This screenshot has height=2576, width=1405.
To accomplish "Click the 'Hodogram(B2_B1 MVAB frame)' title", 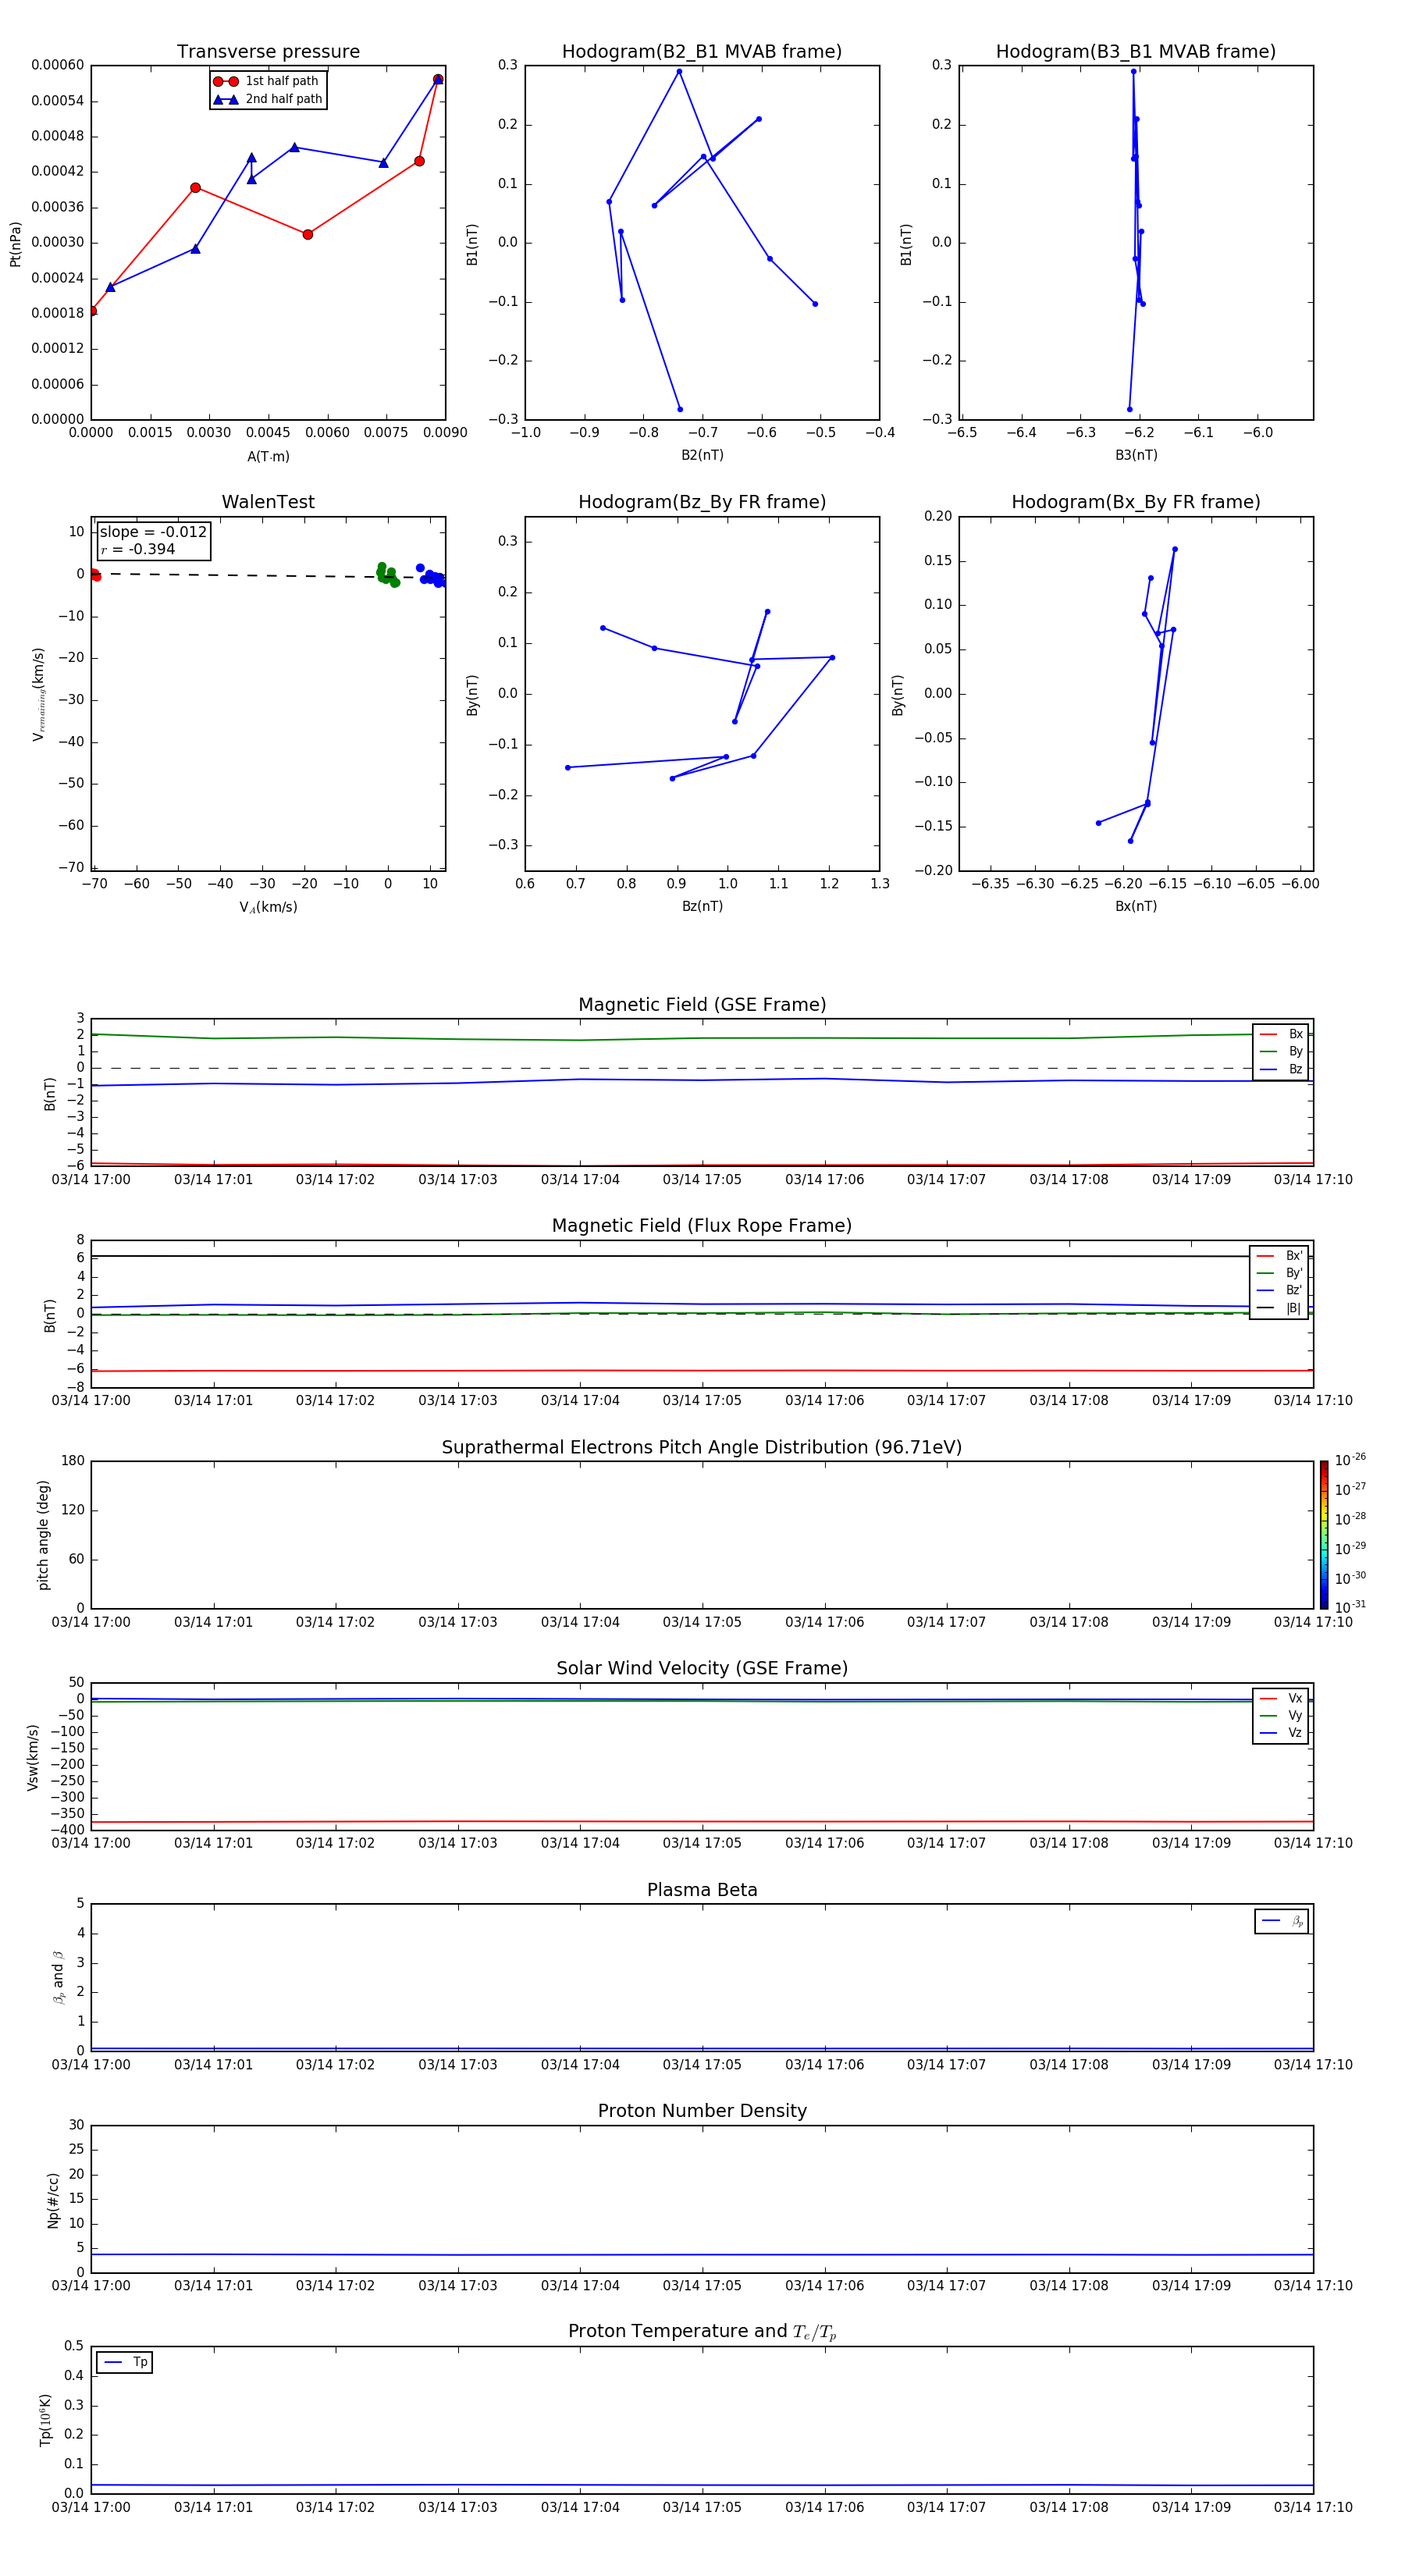I will pyautogui.click(x=702, y=52).
